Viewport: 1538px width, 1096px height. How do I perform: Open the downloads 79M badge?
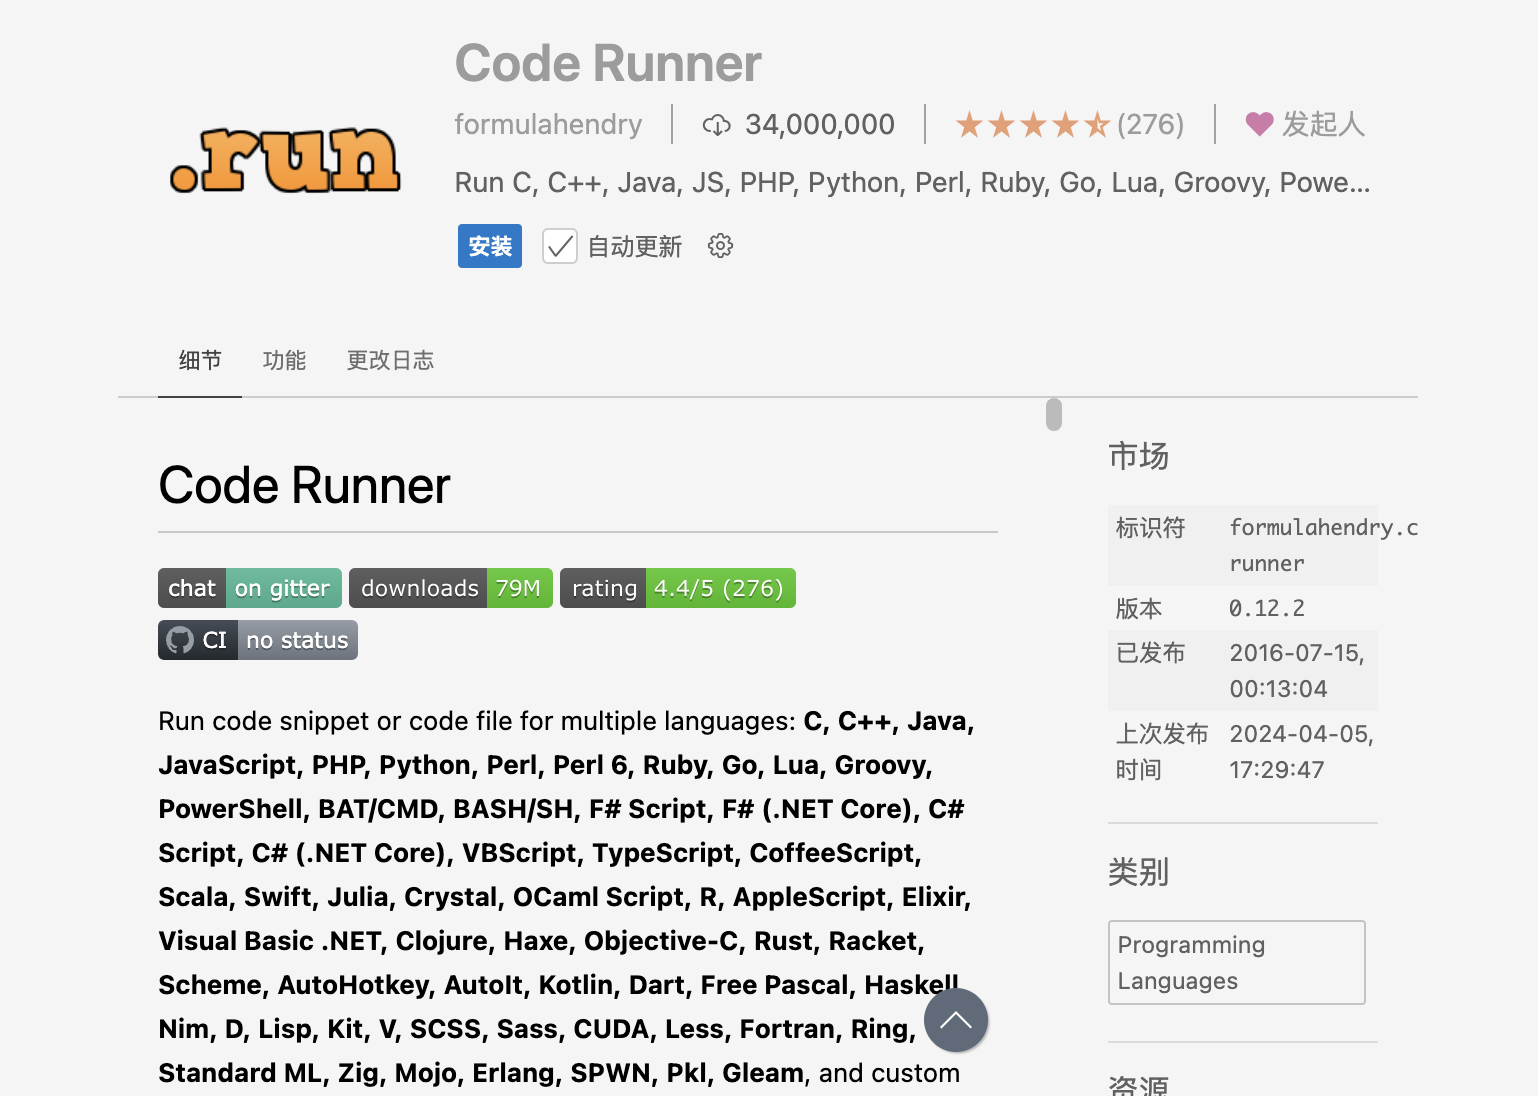[x=451, y=588]
